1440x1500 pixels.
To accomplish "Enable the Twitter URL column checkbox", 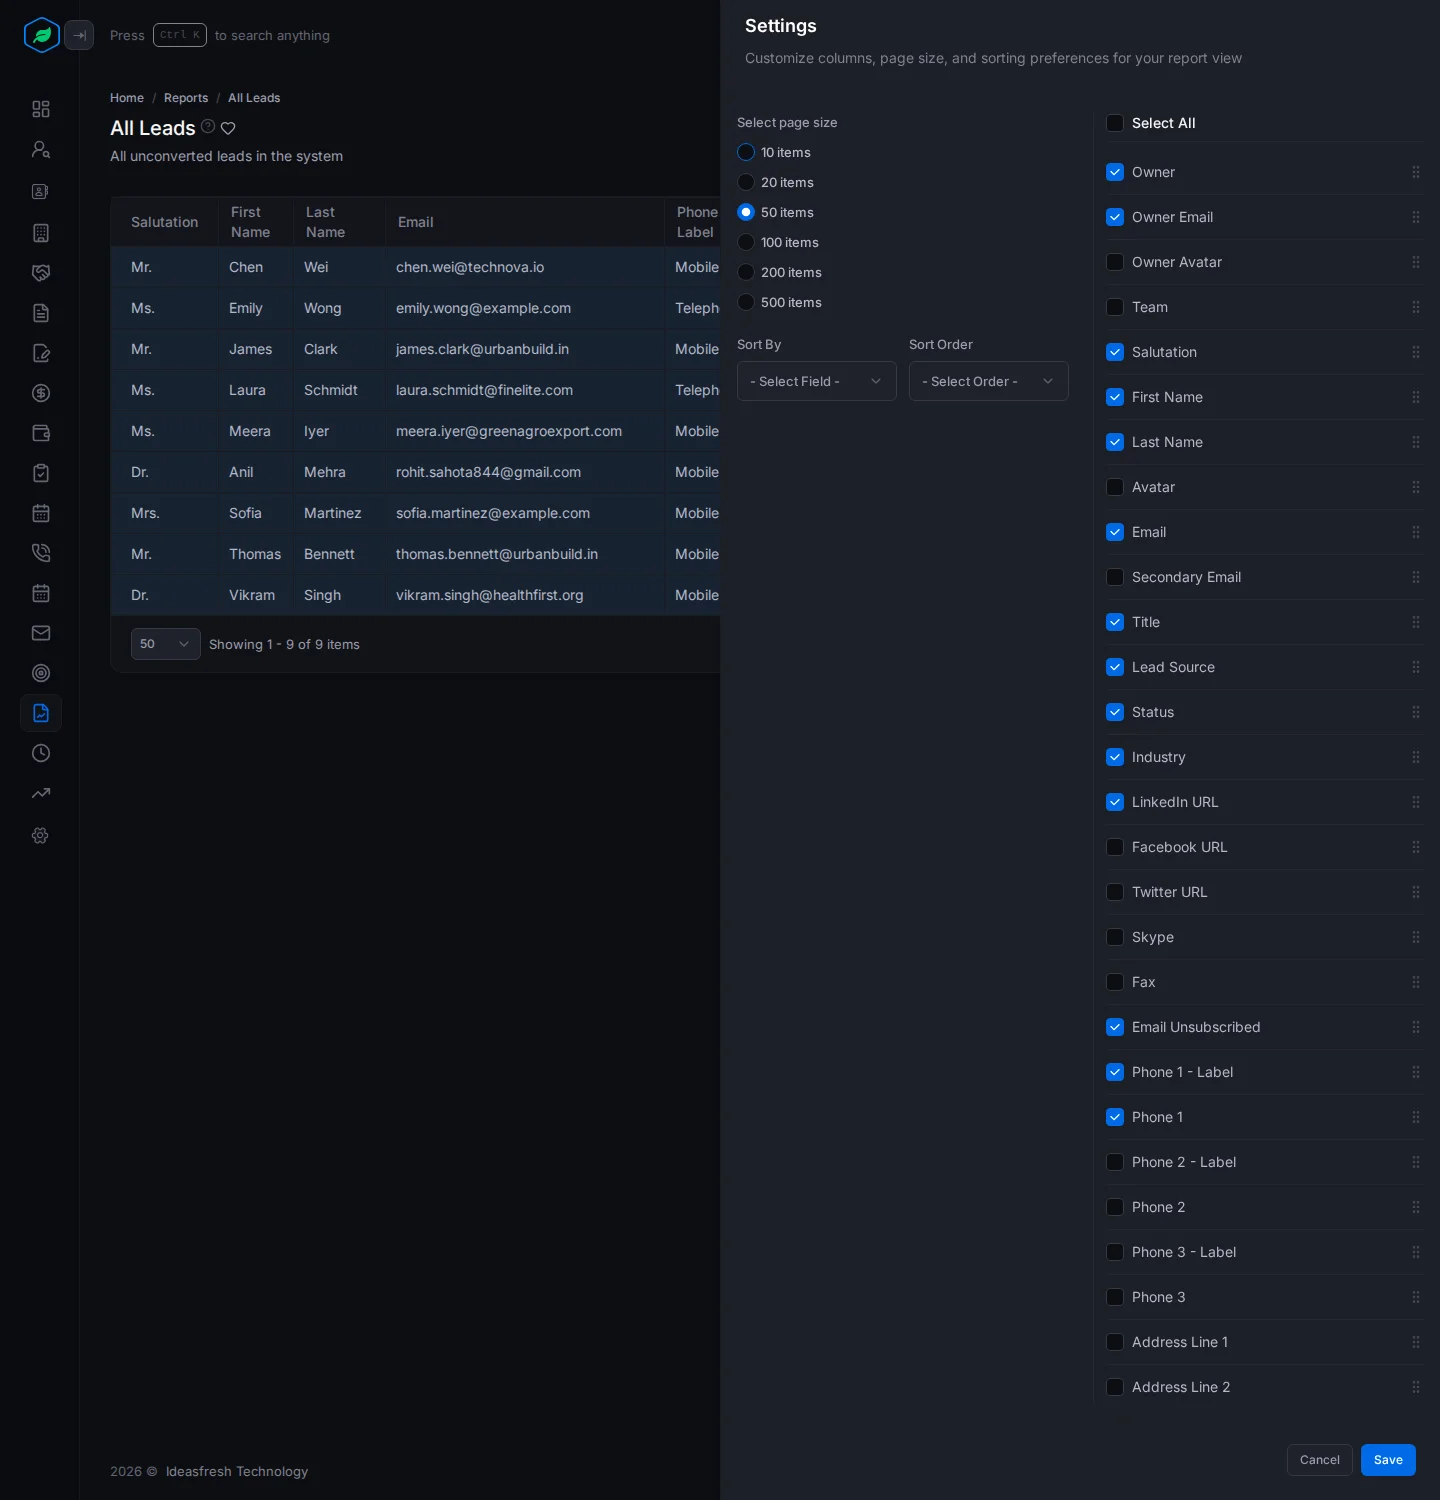I will tap(1115, 892).
